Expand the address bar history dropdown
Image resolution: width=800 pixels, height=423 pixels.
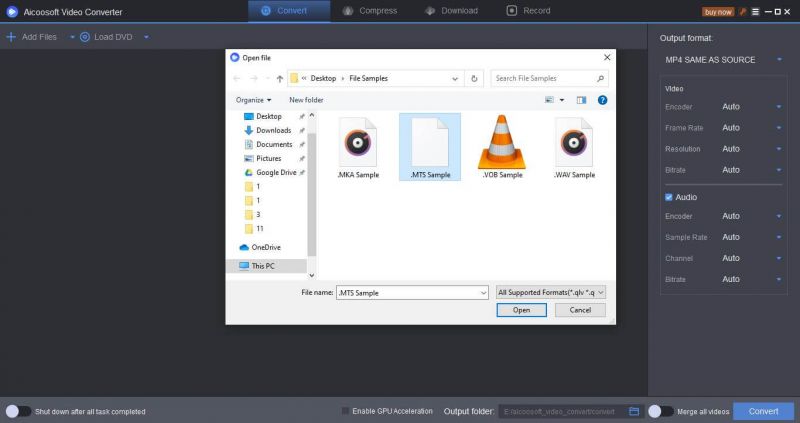tap(455, 79)
